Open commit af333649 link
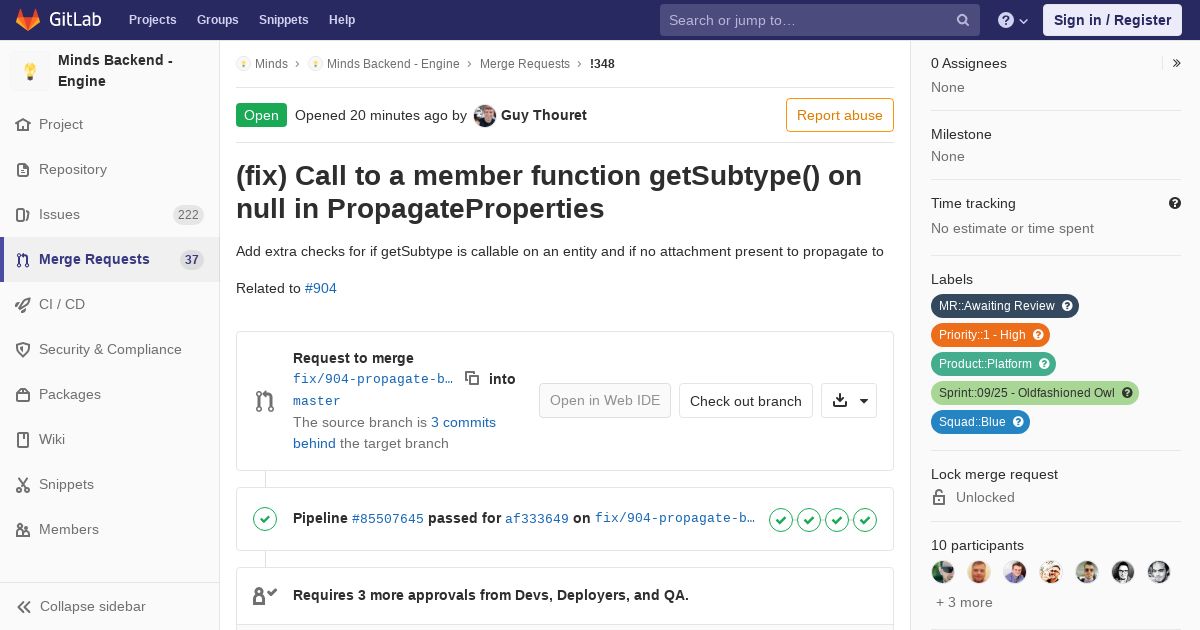The height and width of the screenshot is (630, 1200). click(x=537, y=519)
